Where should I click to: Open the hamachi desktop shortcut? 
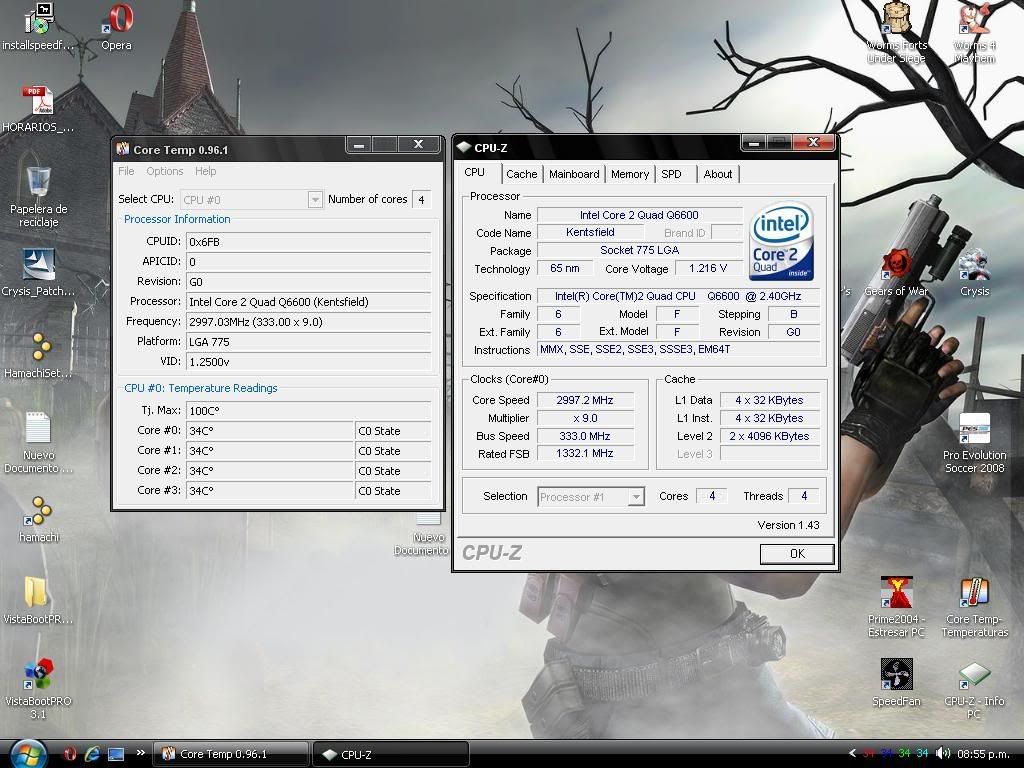(x=38, y=519)
